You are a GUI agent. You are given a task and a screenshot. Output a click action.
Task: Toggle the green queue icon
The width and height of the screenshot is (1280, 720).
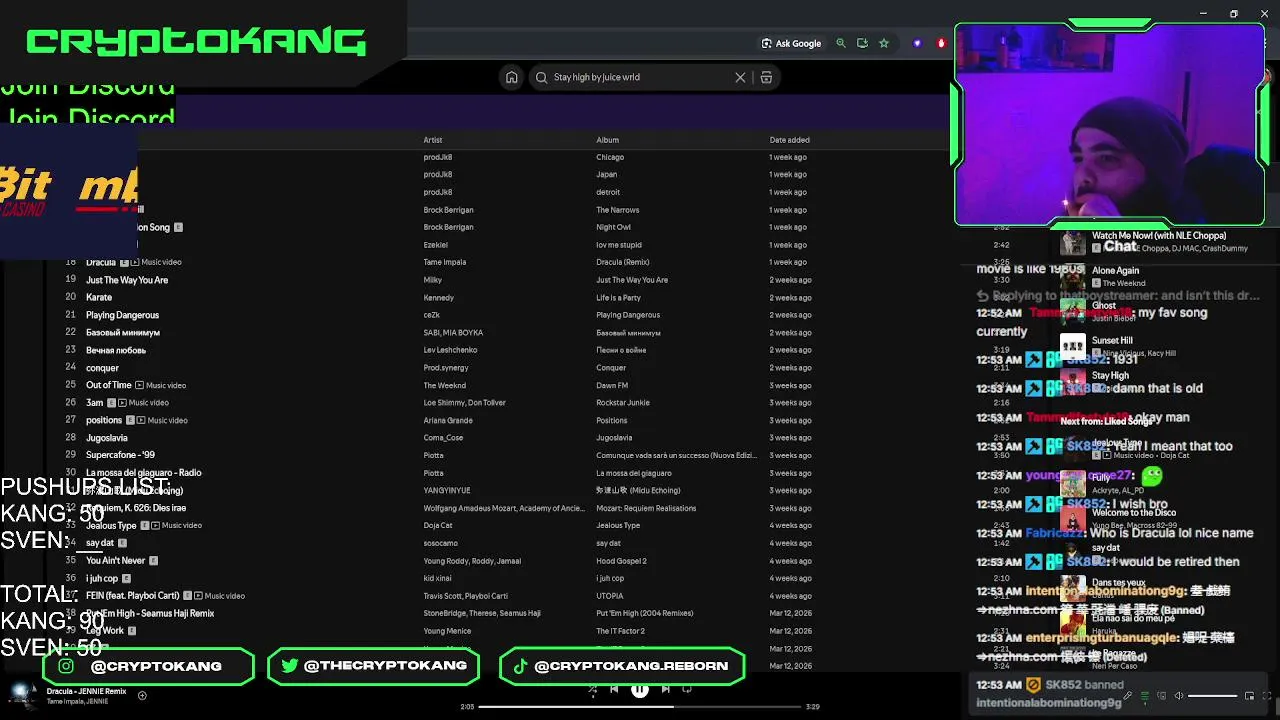(1145, 696)
